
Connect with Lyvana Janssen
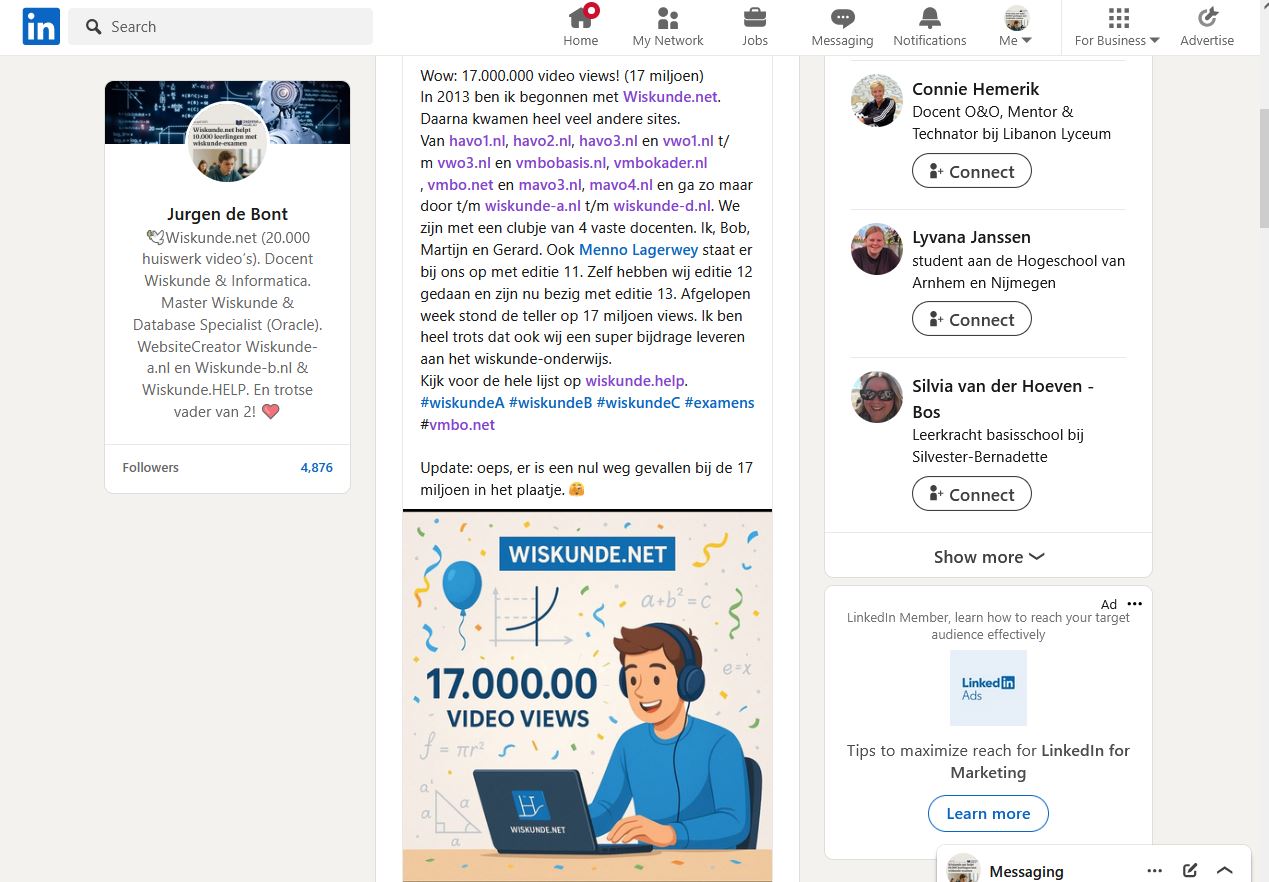coord(972,320)
